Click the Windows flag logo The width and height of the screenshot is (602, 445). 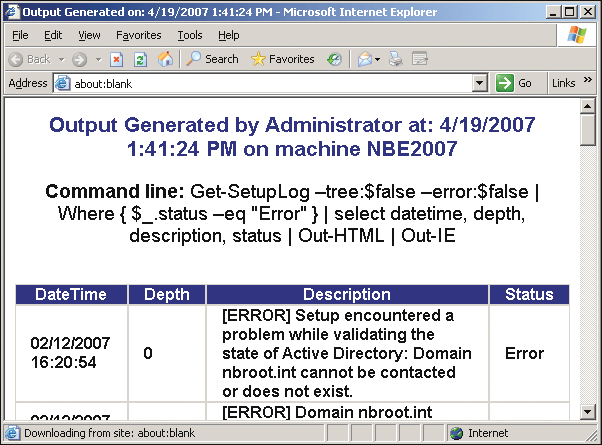coord(577,35)
